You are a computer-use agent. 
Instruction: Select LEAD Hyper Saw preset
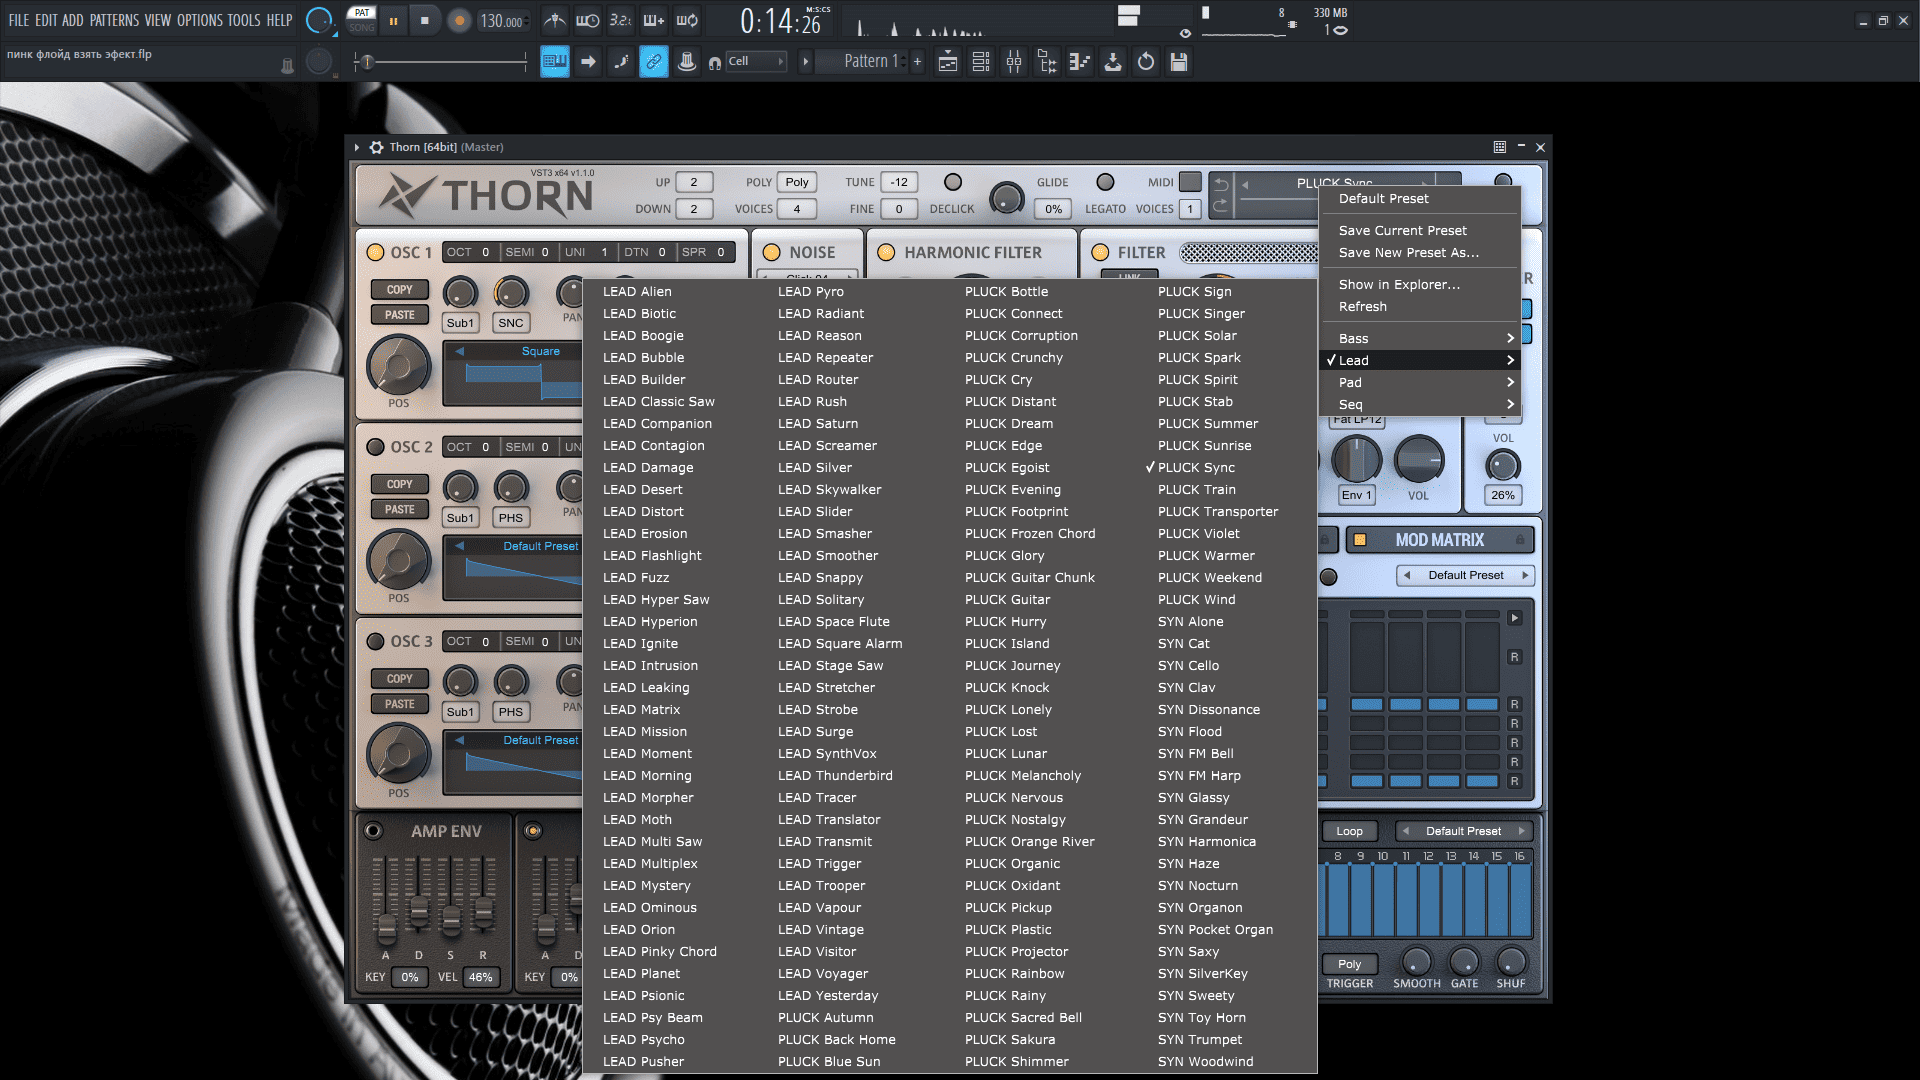pyautogui.click(x=656, y=599)
